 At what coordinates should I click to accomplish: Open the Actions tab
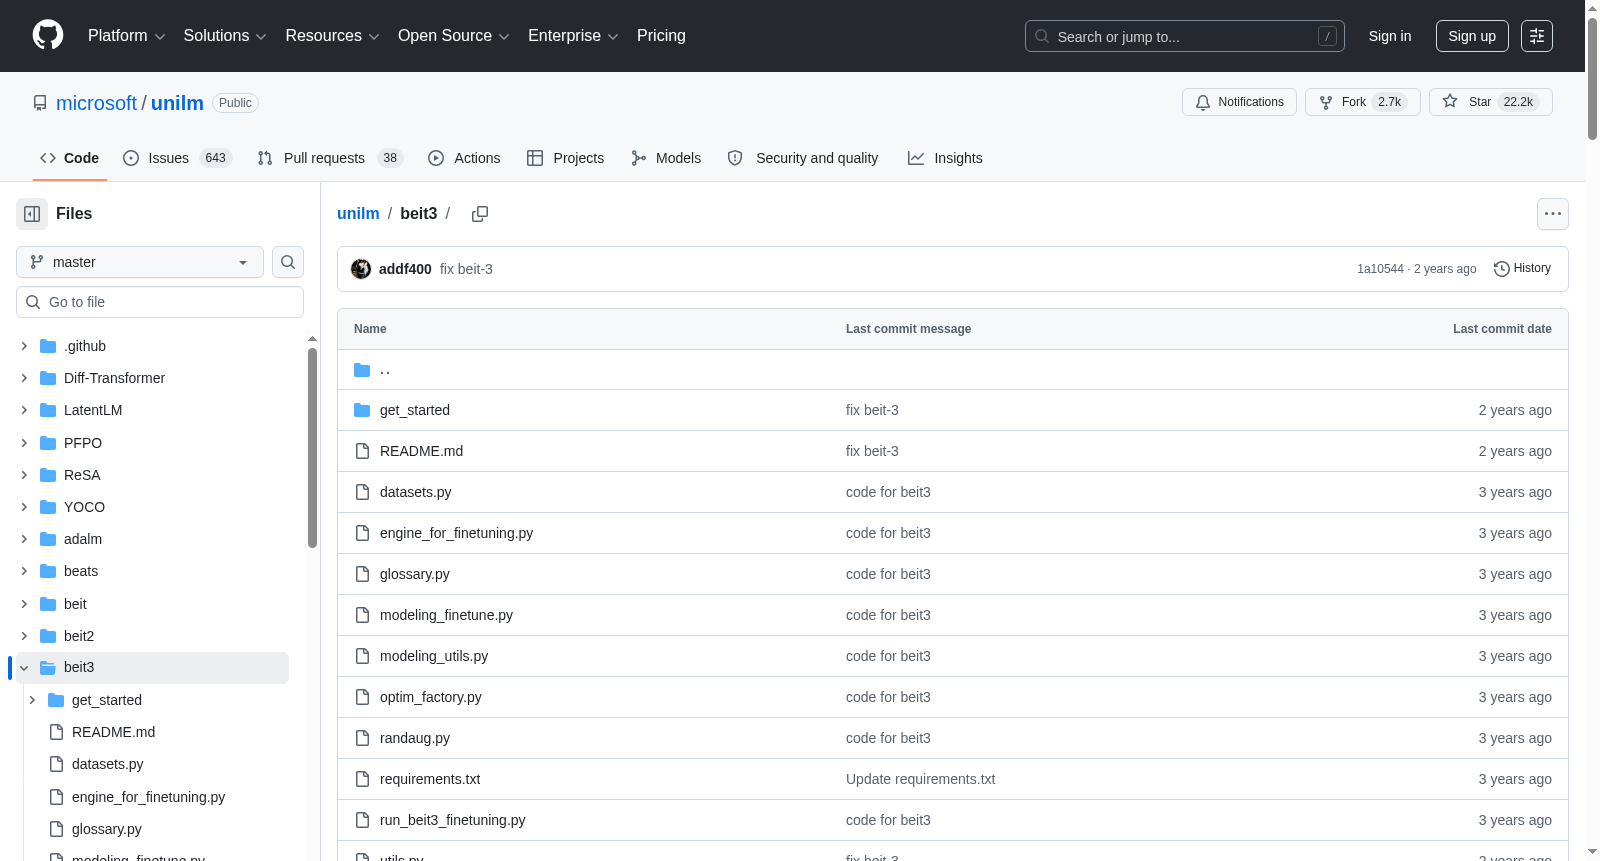[464, 158]
